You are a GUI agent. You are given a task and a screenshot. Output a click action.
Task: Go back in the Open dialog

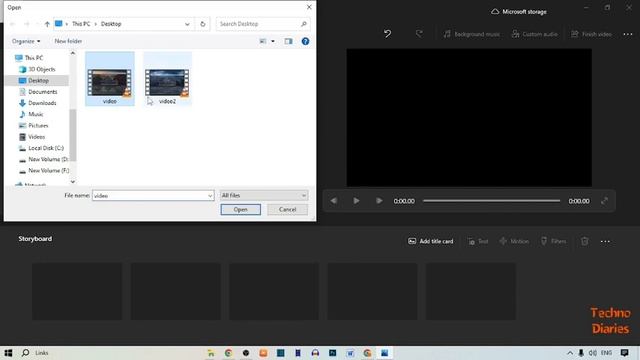click(x=13, y=24)
